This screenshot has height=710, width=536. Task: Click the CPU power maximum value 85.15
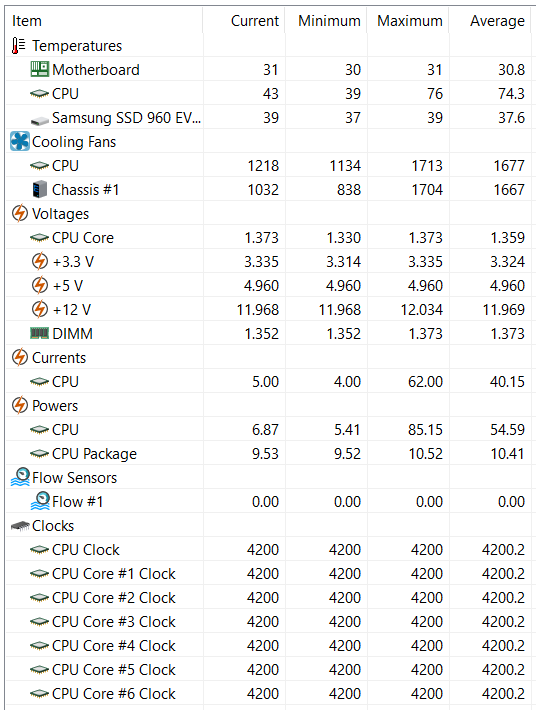425,430
